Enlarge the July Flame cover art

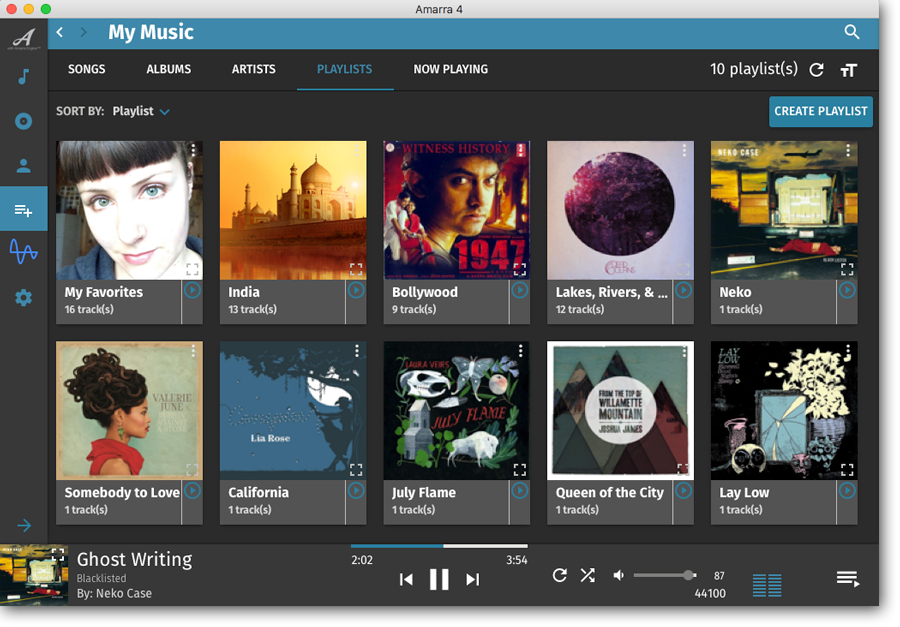pyautogui.click(x=519, y=470)
